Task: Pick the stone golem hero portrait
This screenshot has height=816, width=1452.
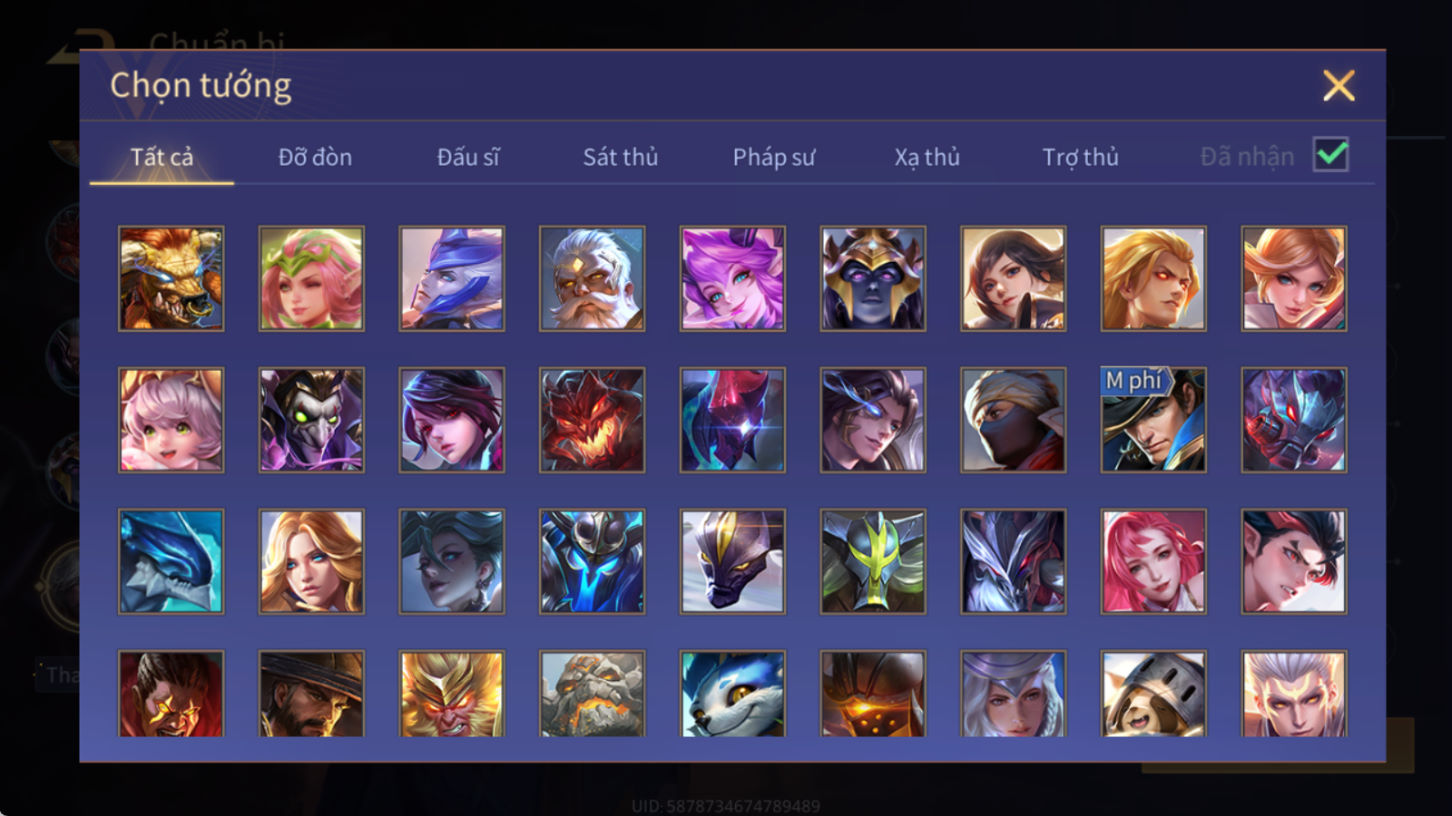Action: pos(592,694)
